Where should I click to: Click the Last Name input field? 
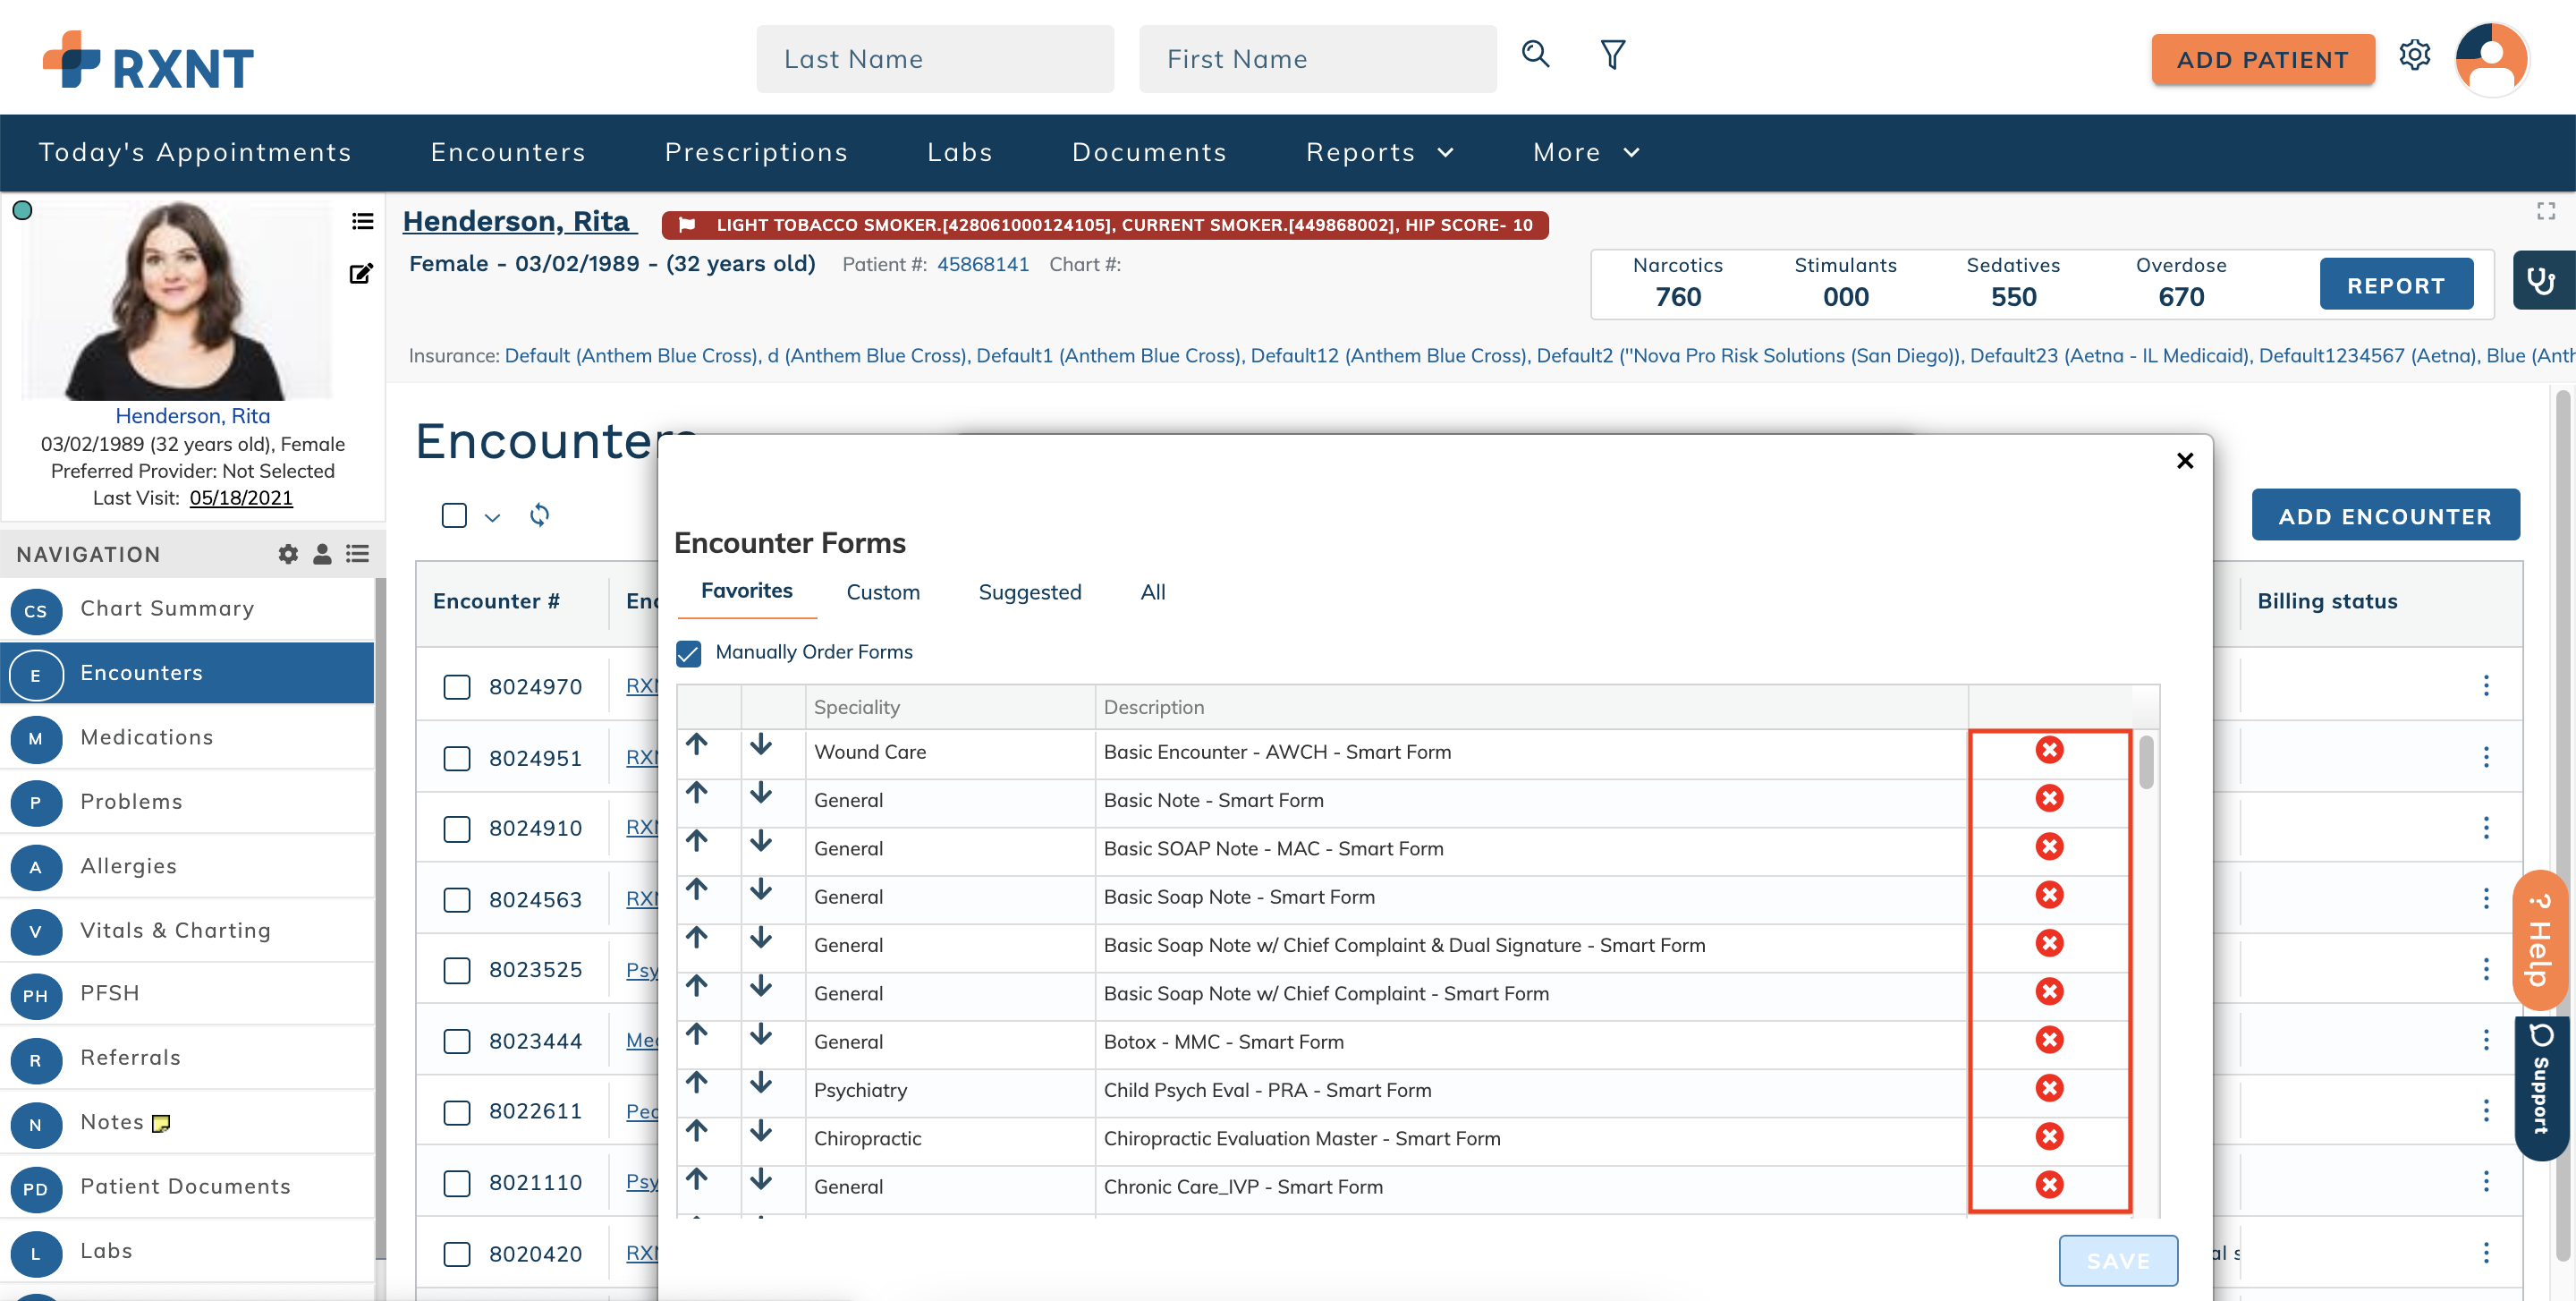coord(935,58)
